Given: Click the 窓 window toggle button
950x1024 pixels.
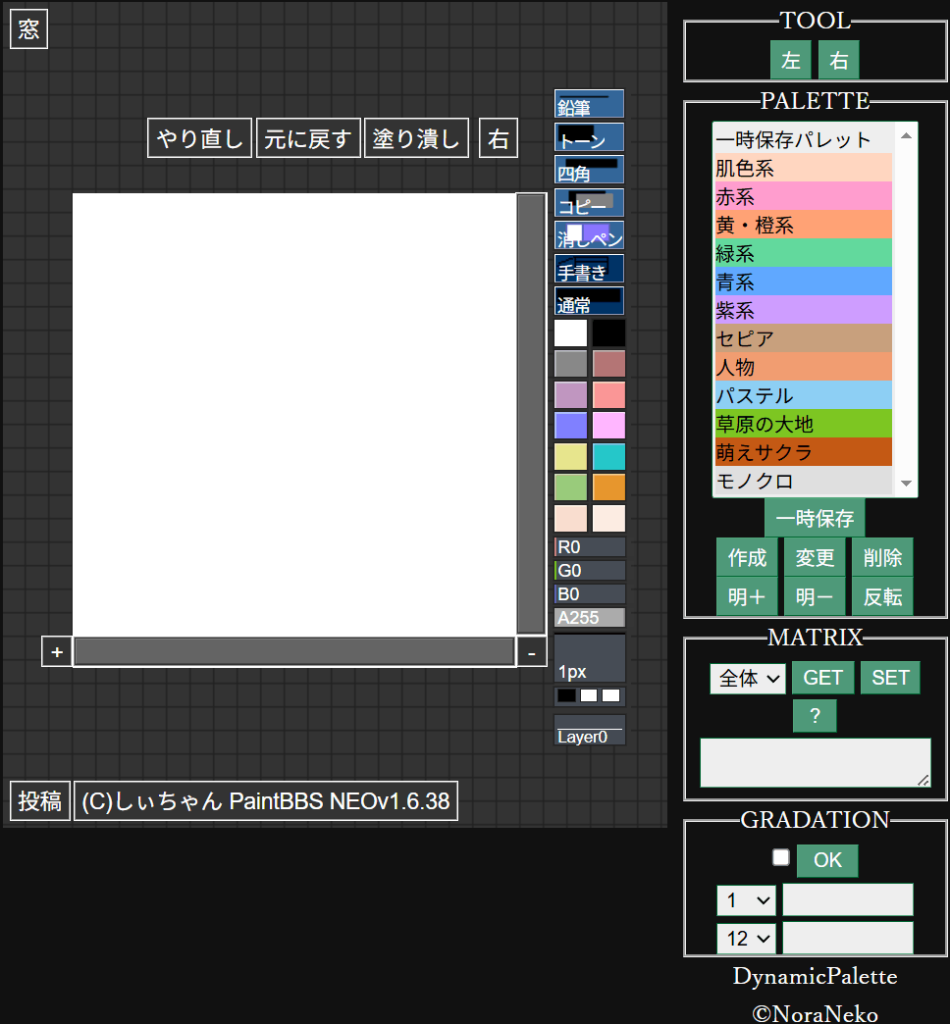Looking at the screenshot, I should (29, 30).
